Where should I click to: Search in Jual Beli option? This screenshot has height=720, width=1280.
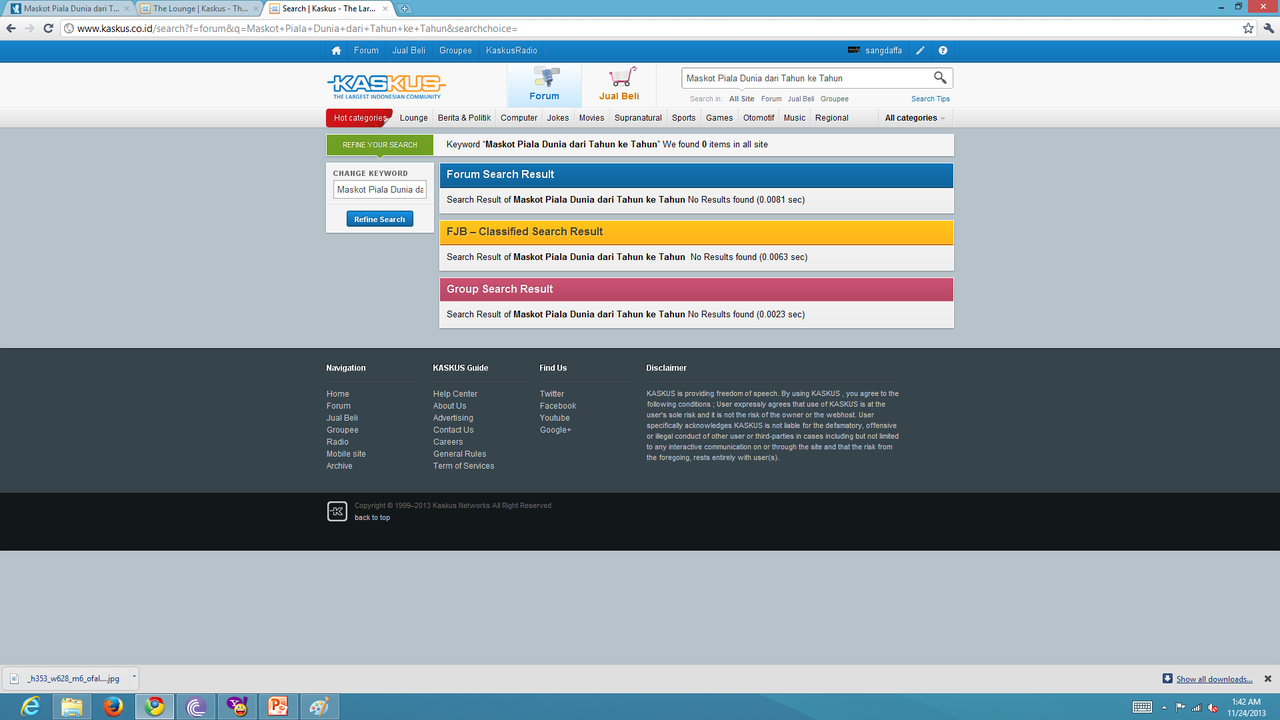801,99
